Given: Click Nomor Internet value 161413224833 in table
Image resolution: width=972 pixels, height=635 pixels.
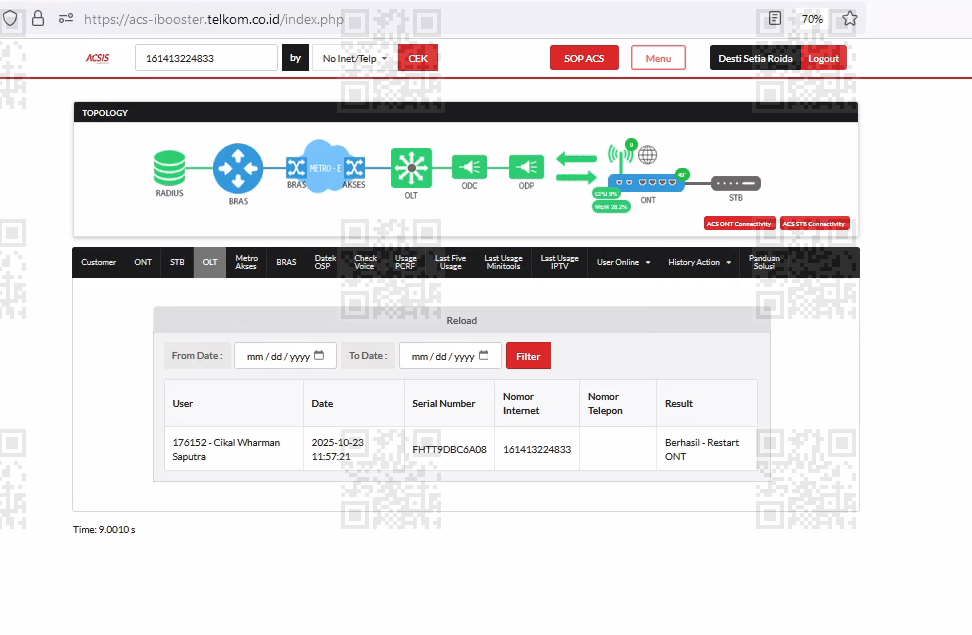Looking at the screenshot, I should [x=537, y=449].
